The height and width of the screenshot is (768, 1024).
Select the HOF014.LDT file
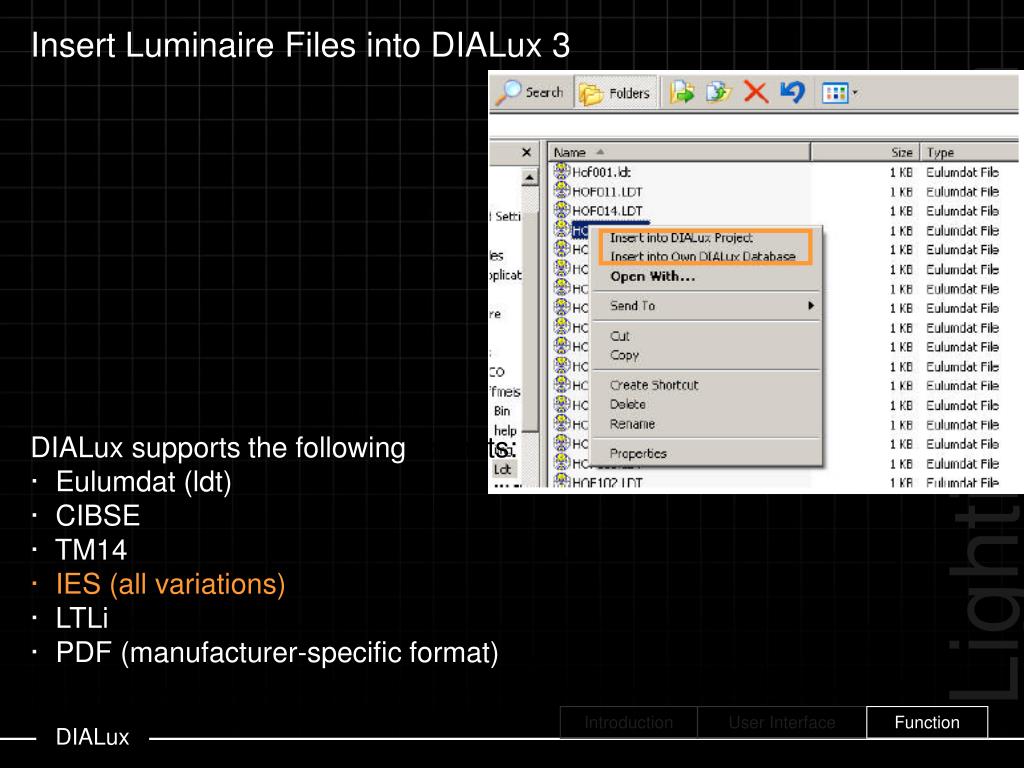[607, 210]
